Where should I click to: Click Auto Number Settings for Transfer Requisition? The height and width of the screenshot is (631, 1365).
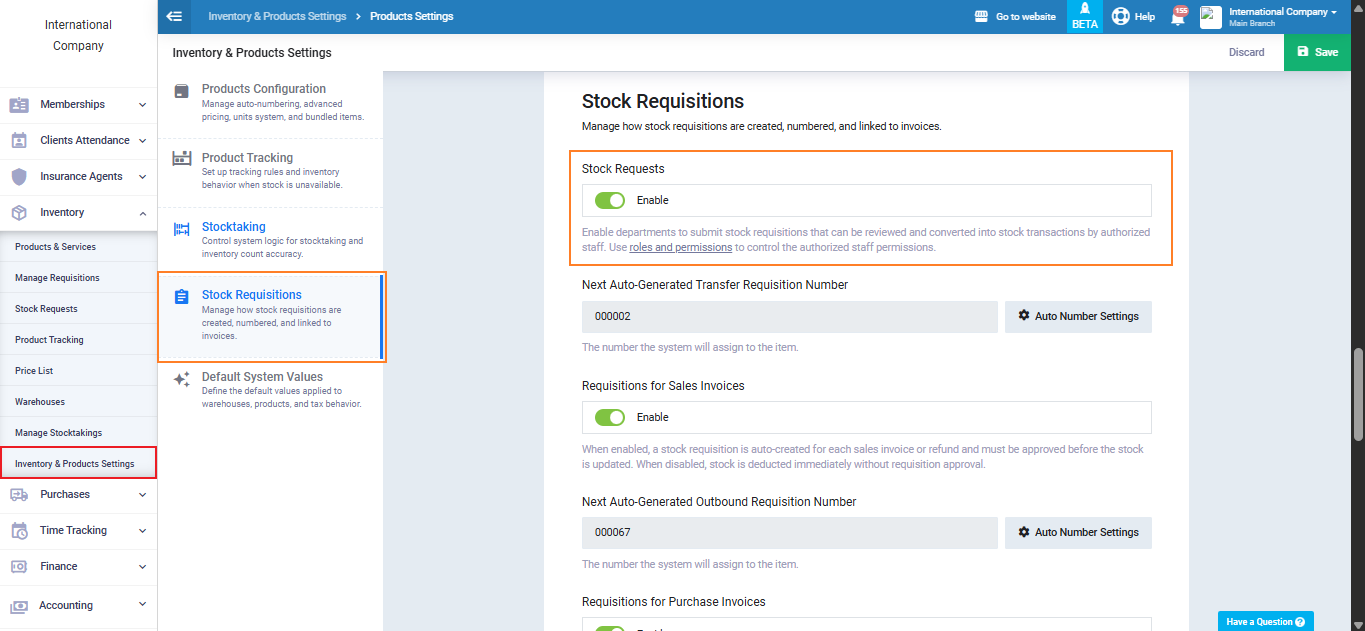[x=1078, y=316]
